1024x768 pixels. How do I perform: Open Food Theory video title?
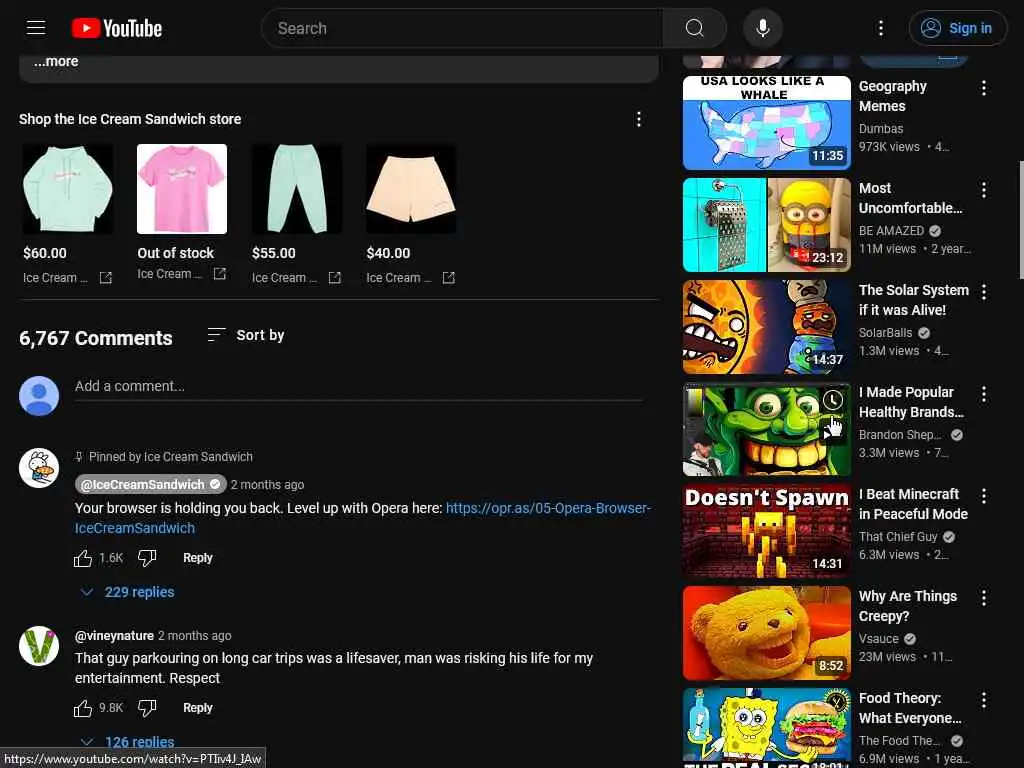[x=910, y=708]
